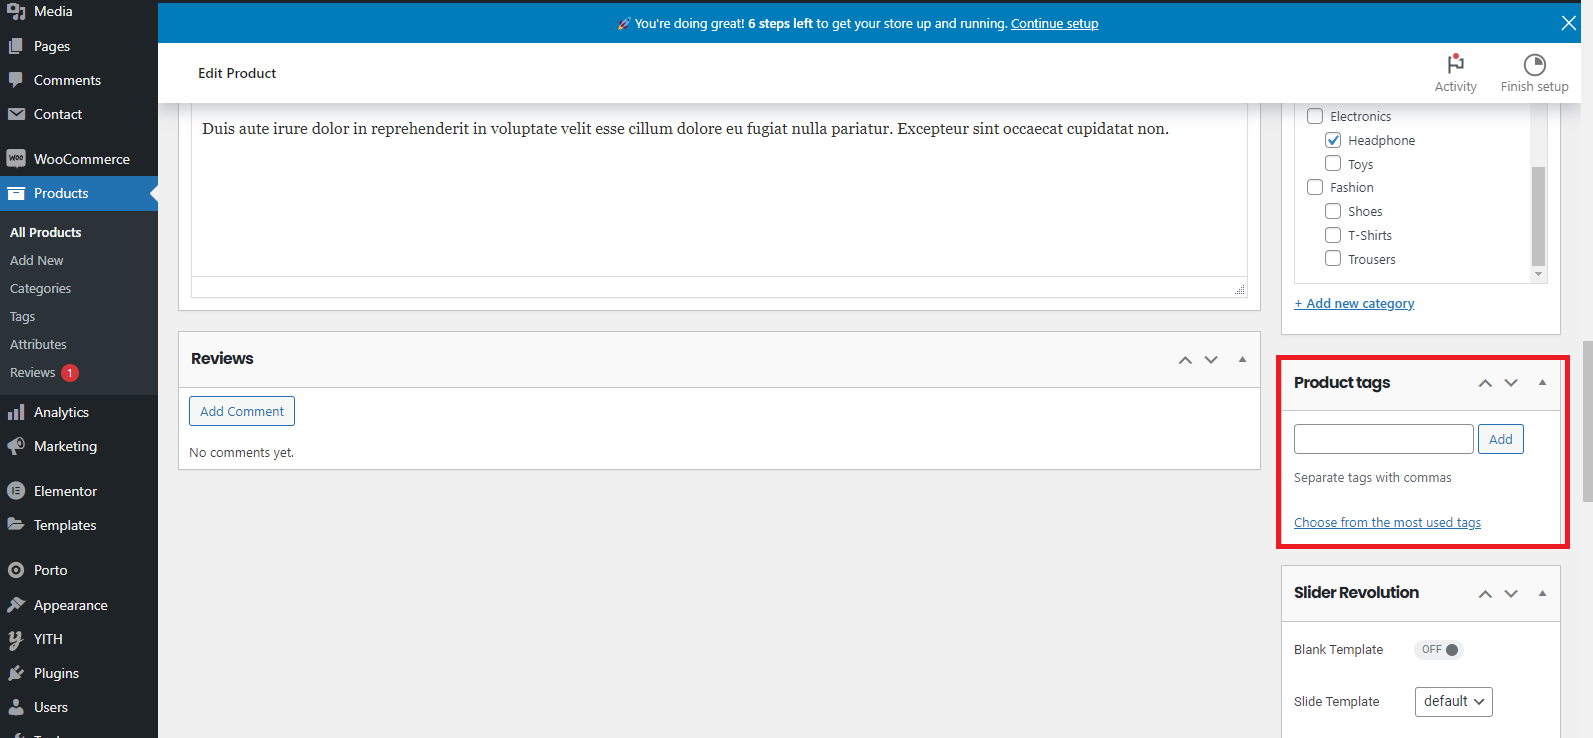This screenshot has height=738, width=1593.
Task: Click the Add new category link
Action: (x=1354, y=303)
